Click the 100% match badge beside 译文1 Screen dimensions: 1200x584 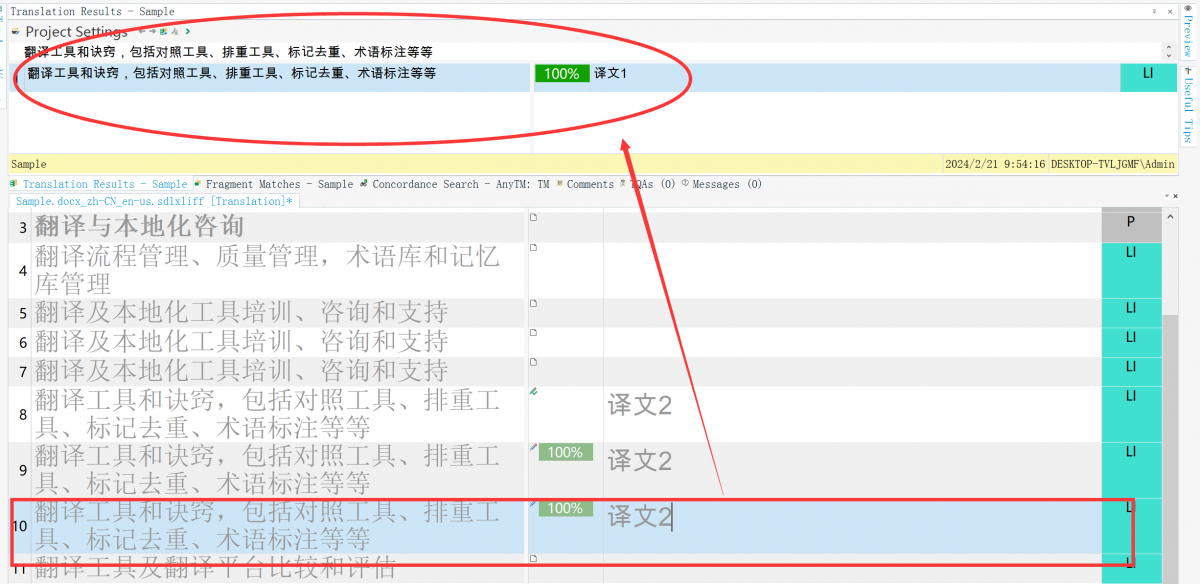[562, 74]
